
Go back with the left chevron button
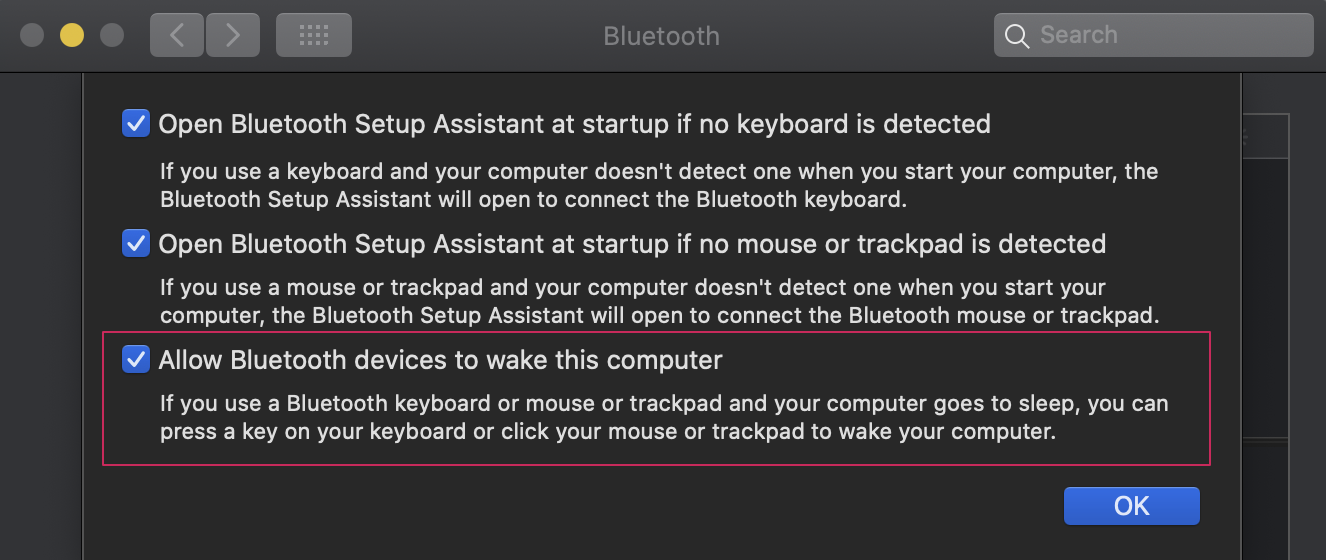(x=177, y=35)
